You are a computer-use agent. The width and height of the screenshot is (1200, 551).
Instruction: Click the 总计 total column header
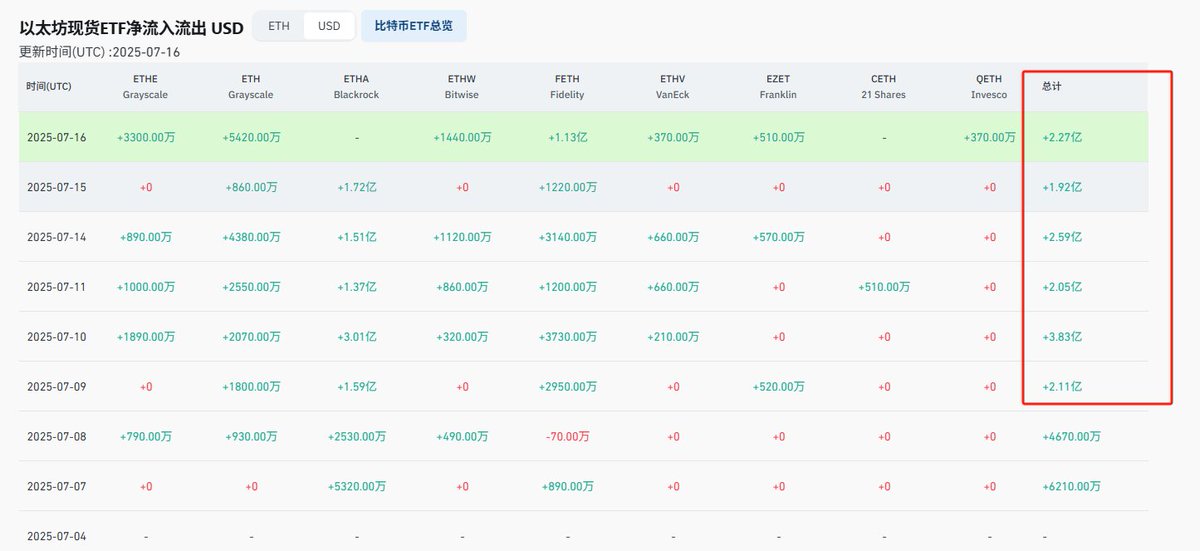coord(1051,87)
